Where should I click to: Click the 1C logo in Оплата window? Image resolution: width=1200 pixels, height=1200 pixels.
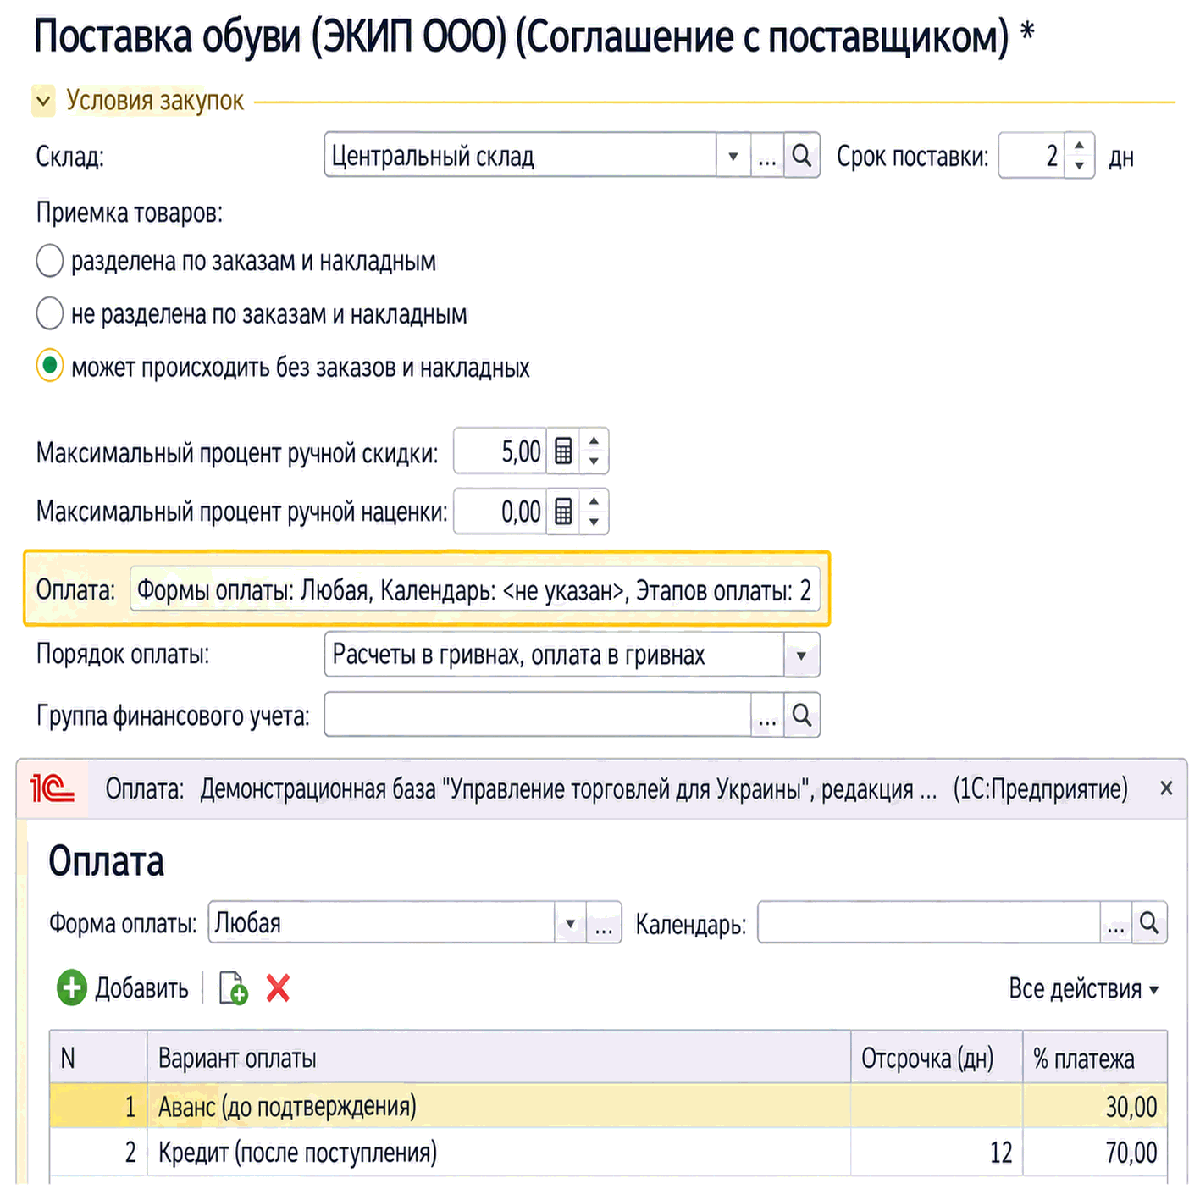point(53,789)
